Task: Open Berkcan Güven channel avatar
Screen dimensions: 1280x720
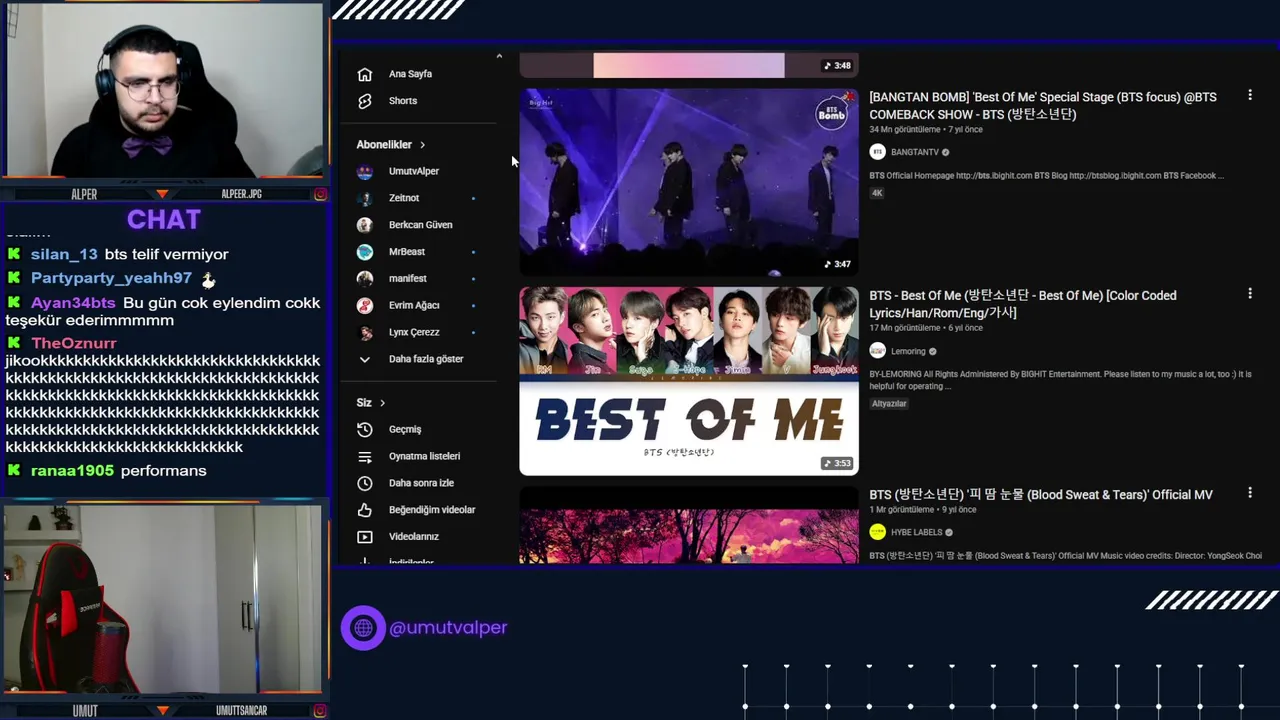Action: (365, 225)
